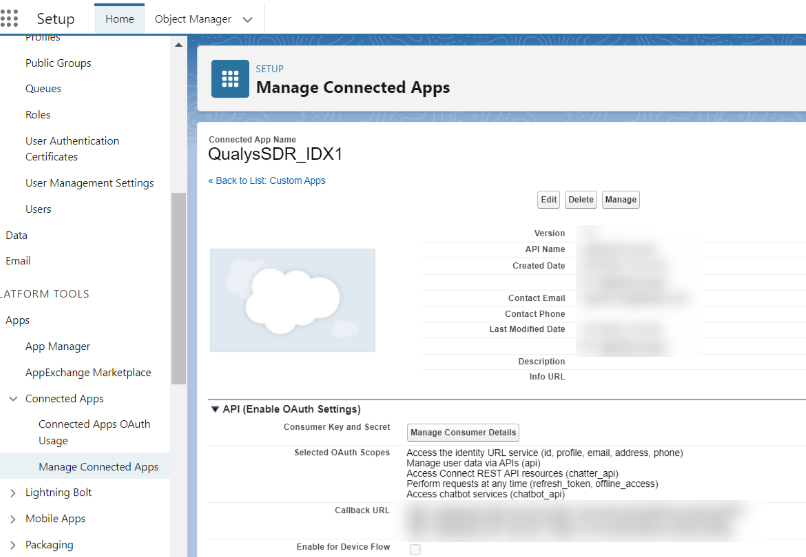Click the Delete button
This screenshot has width=806, height=557.
point(581,199)
